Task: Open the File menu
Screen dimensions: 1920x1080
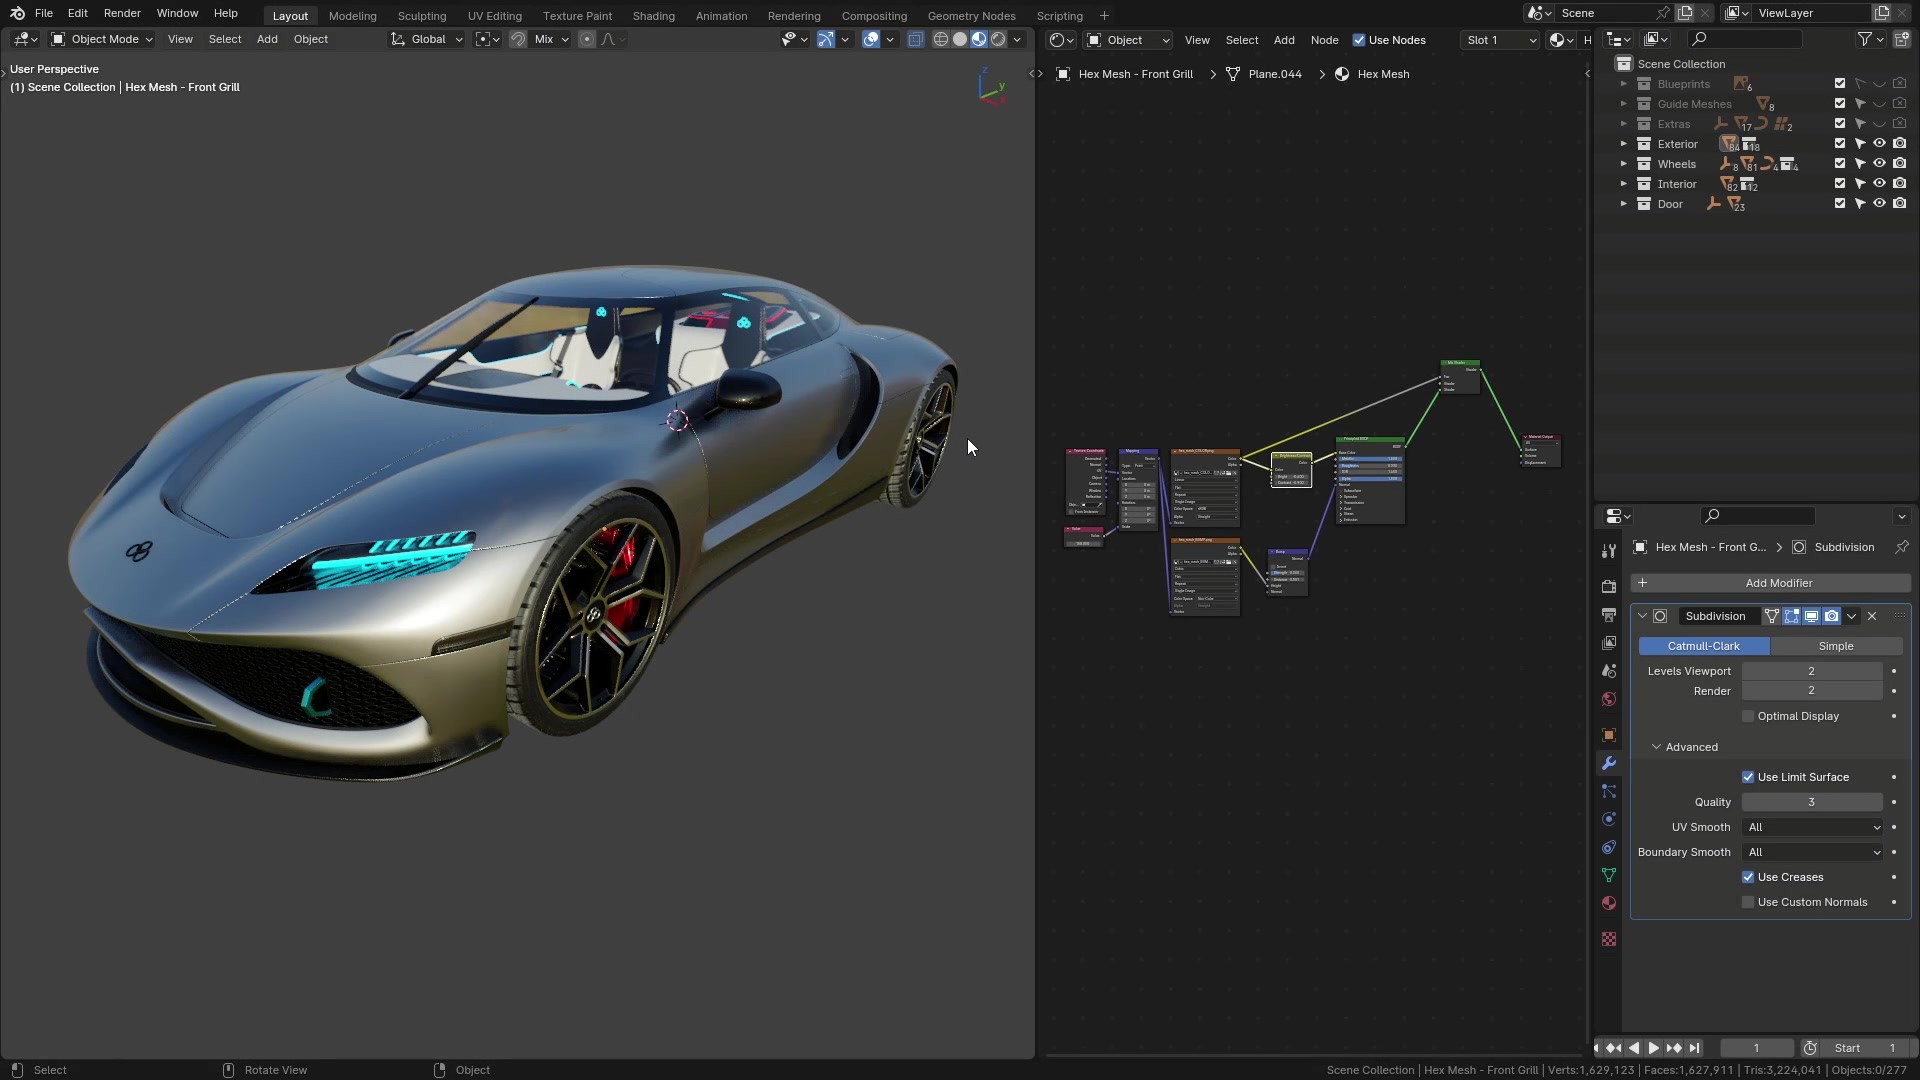Action: (x=44, y=13)
